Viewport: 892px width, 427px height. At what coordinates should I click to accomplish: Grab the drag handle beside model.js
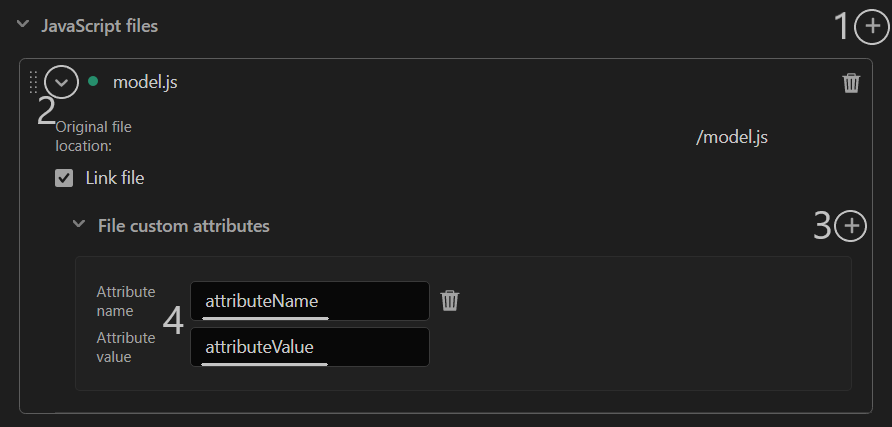33,82
